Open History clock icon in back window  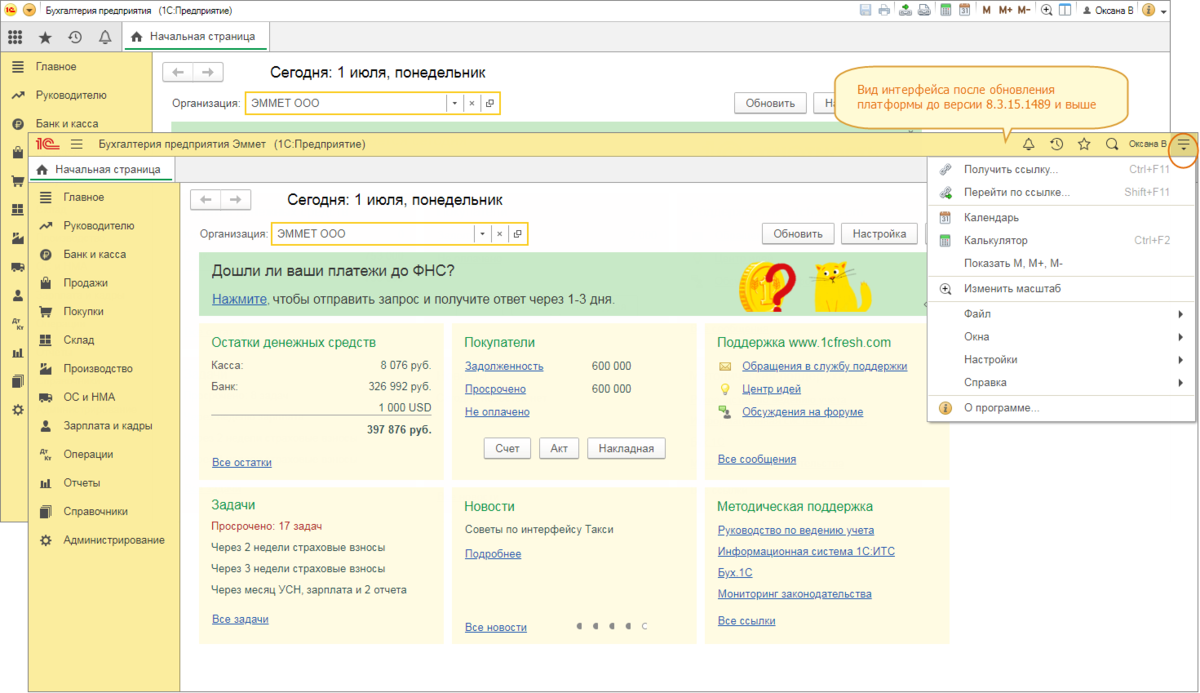pyautogui.click(x=75, y=37)
